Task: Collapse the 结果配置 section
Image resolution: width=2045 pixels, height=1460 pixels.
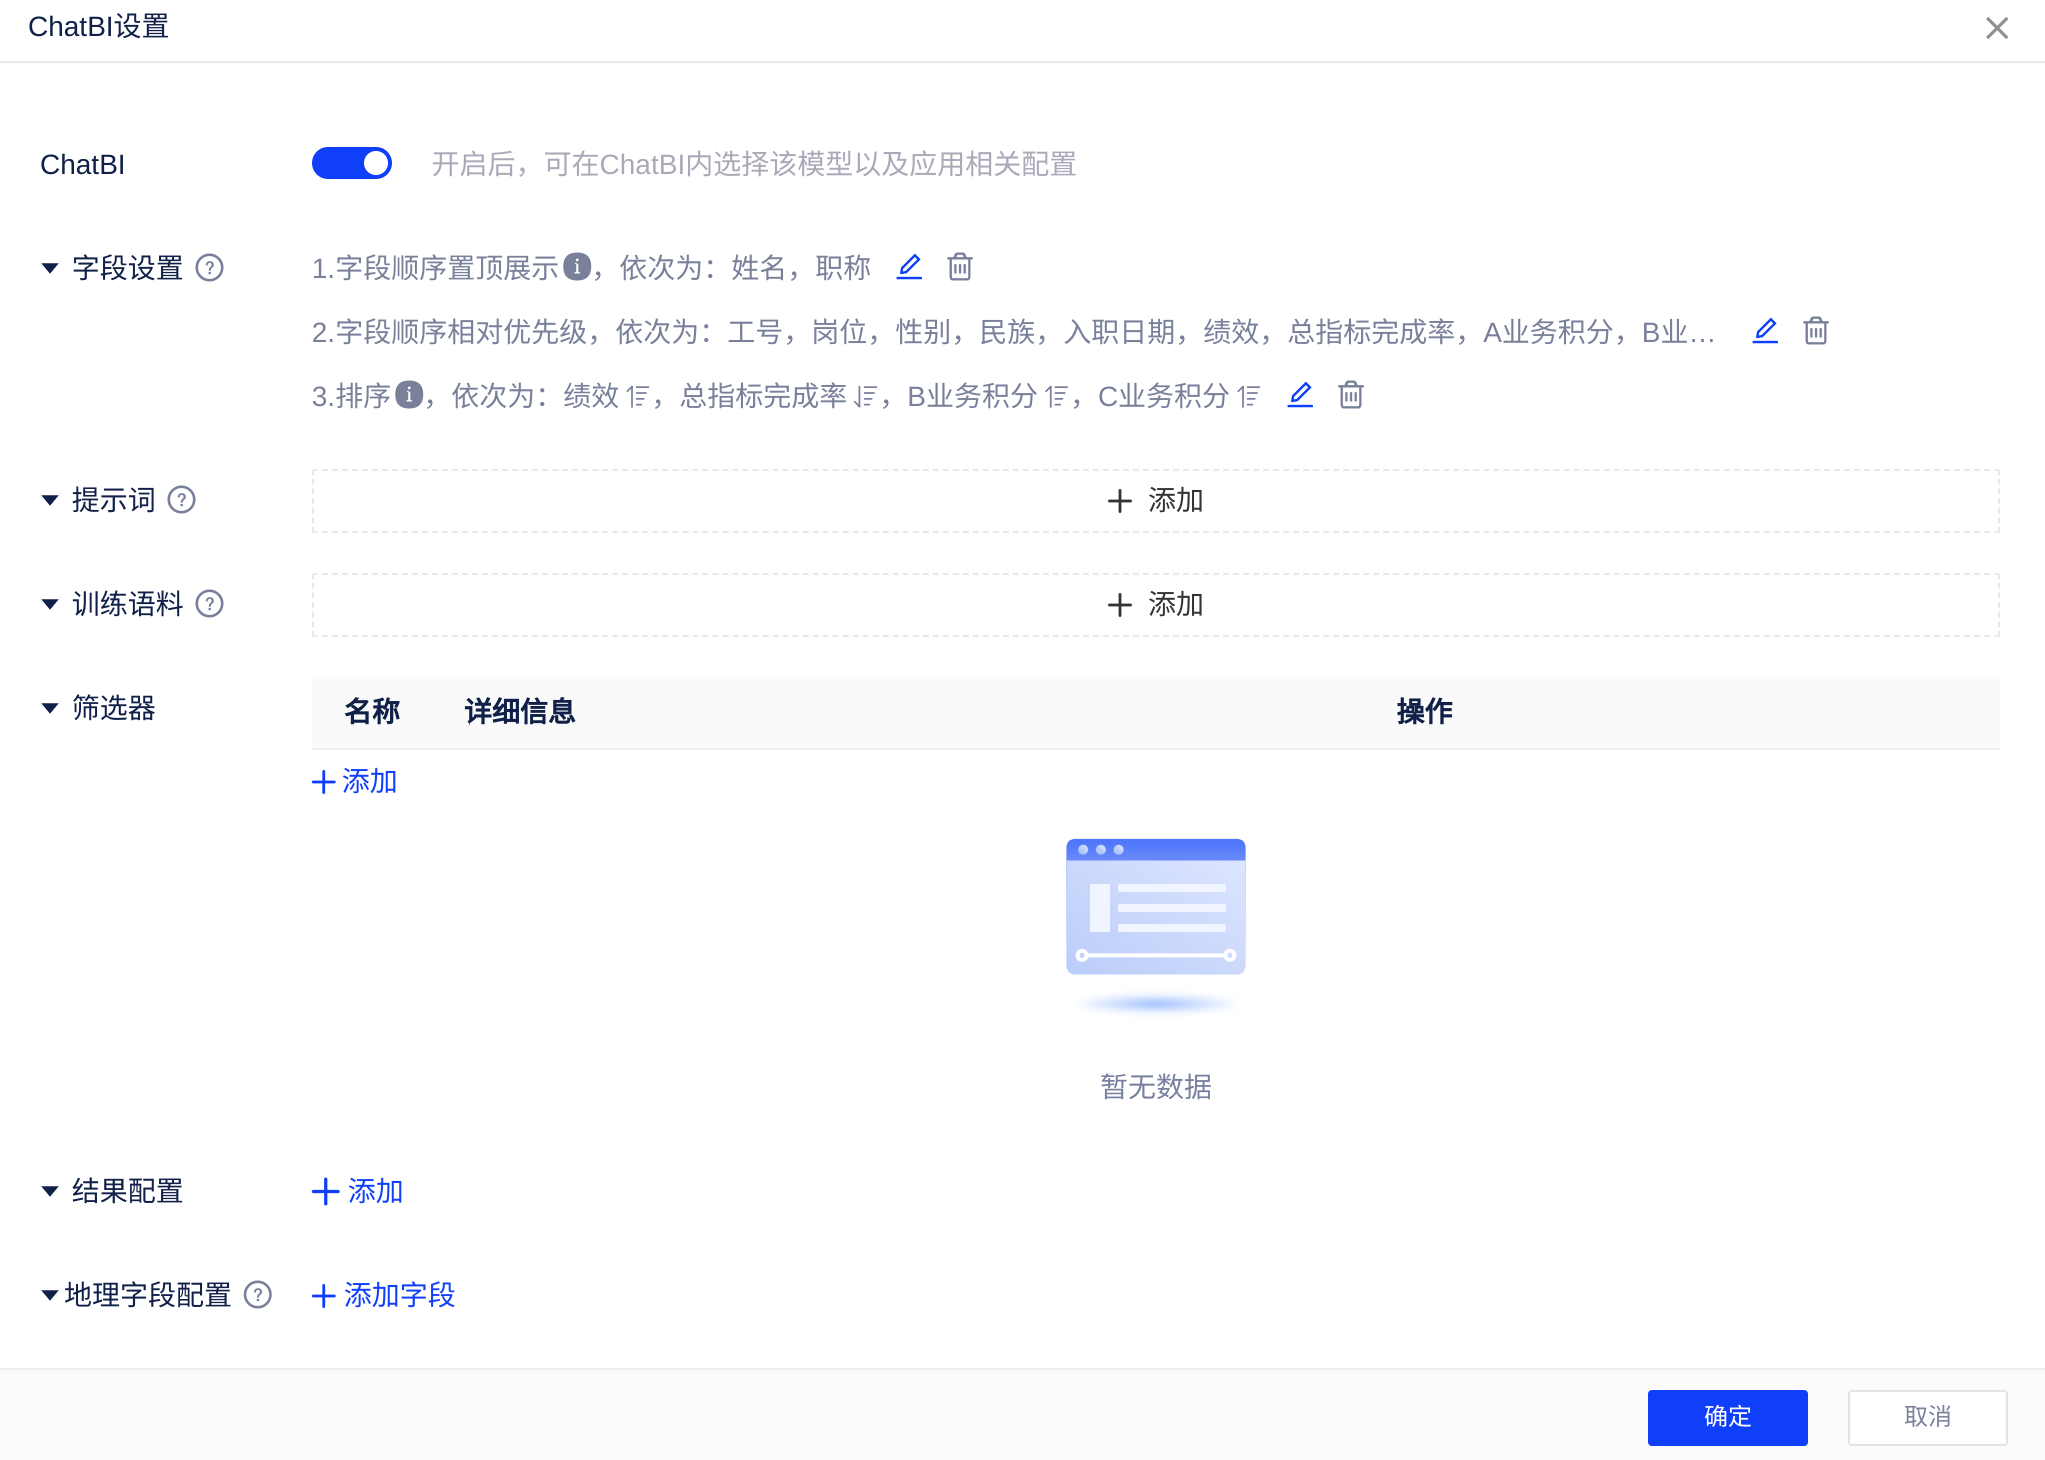Action: [x=50, y=1191]
